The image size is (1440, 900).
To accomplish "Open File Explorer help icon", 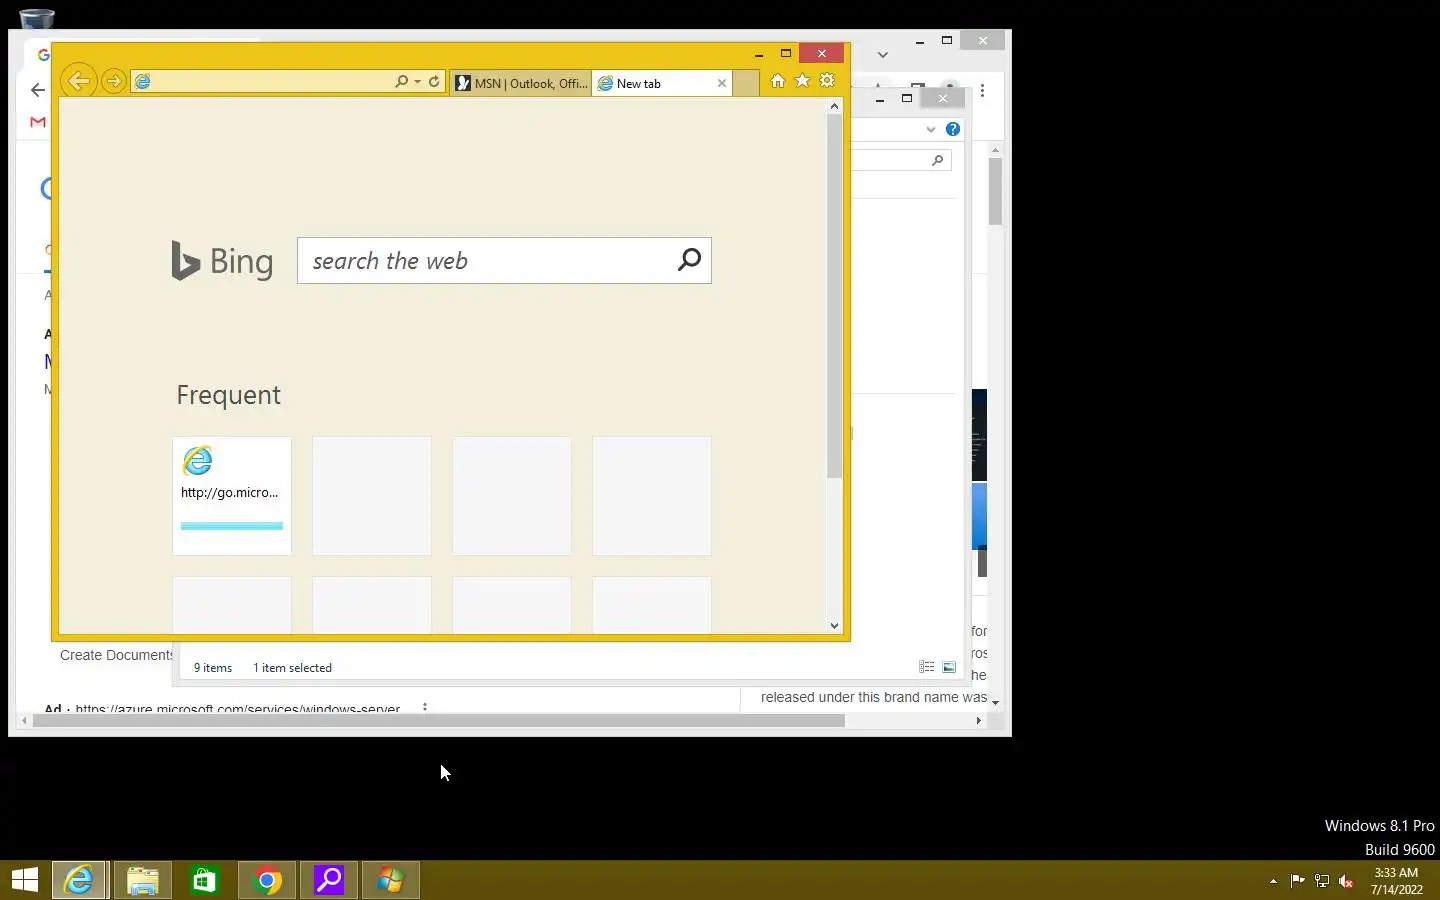I will coord(953,129).
